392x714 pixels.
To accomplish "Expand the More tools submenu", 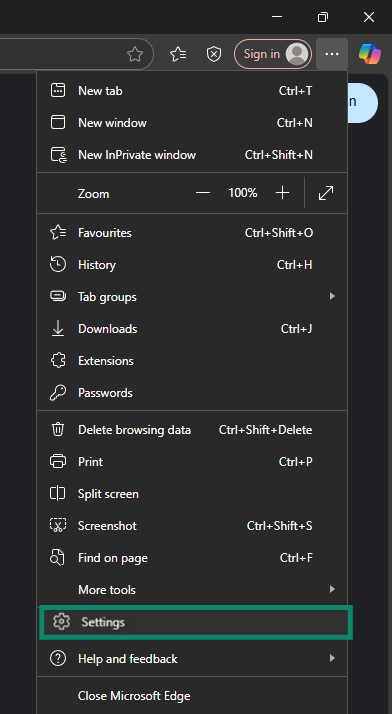I will [192, 590].
